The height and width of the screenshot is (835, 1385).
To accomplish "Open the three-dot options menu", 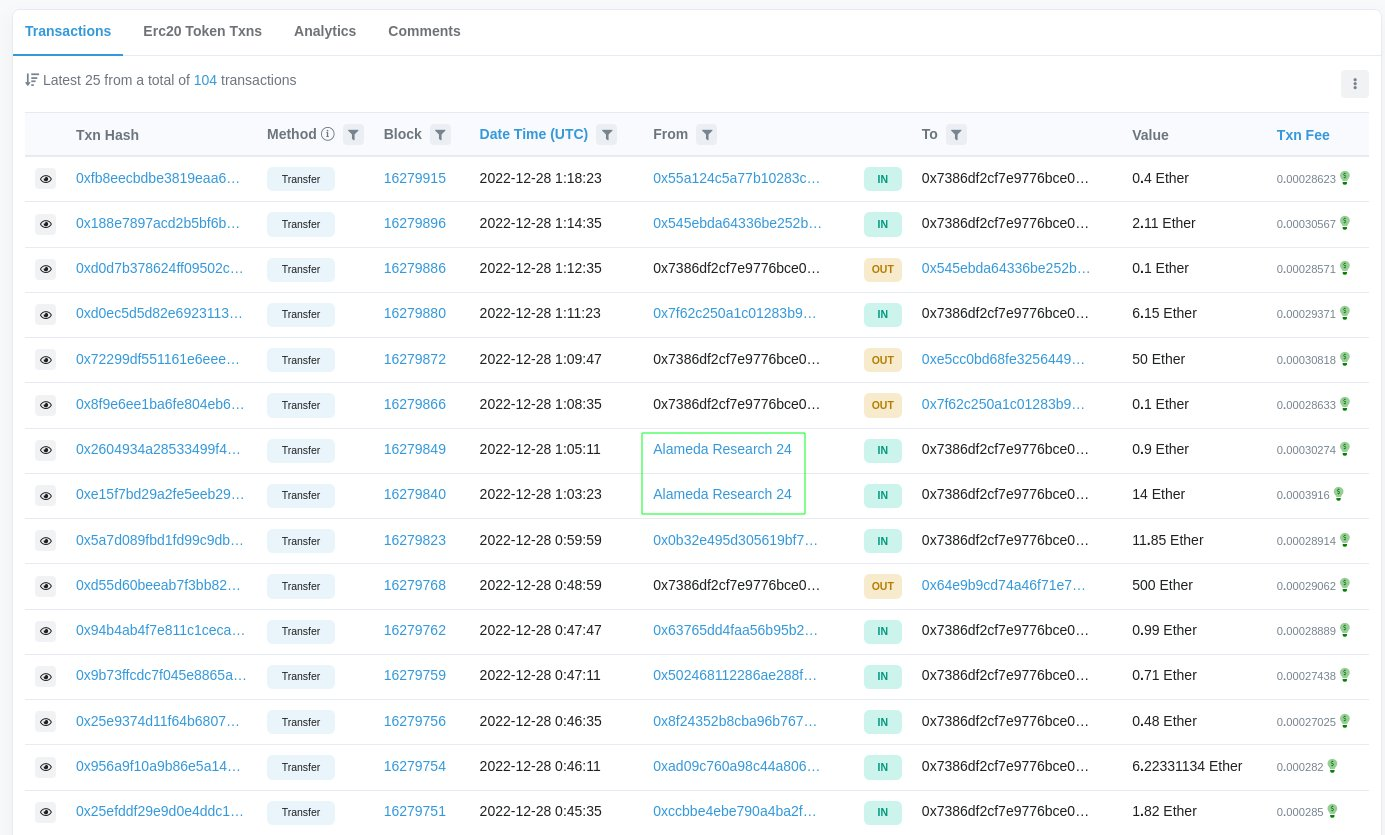I will pos(1355,84).
